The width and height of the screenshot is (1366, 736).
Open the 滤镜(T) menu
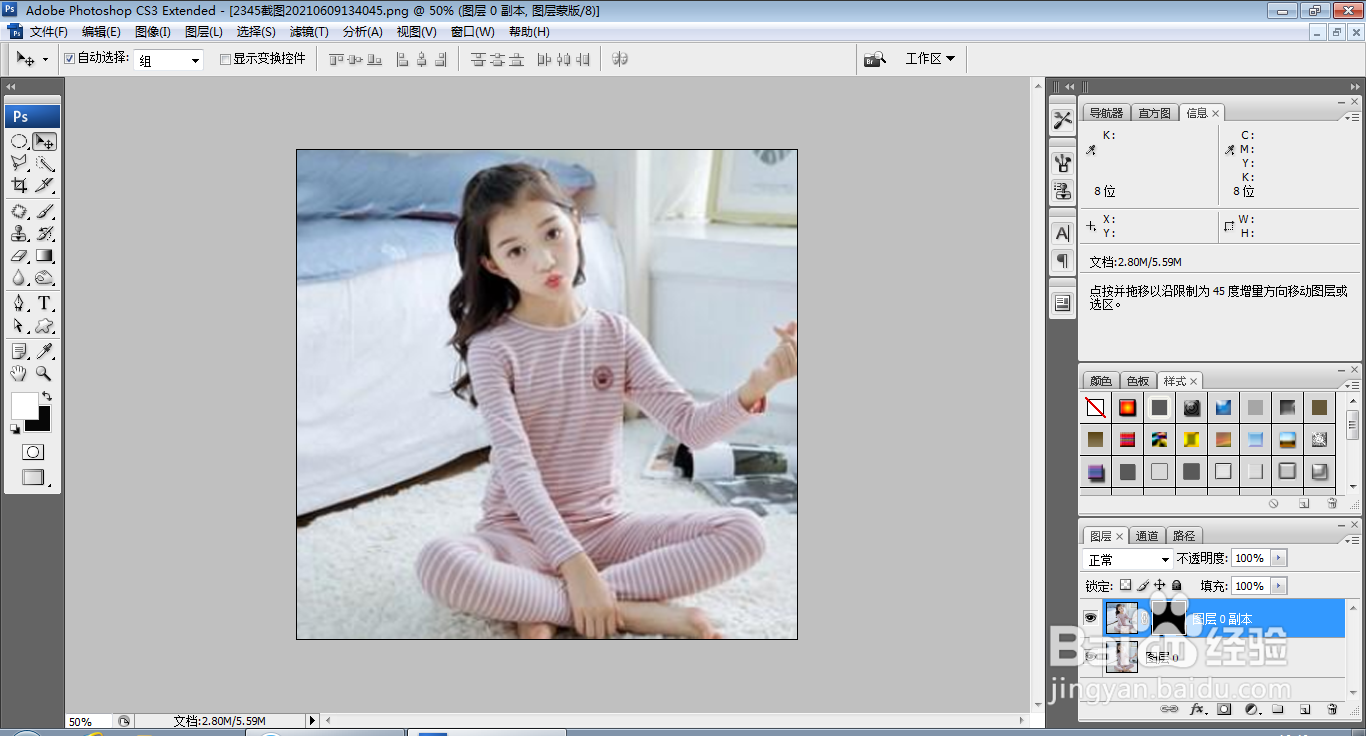point(309,32)
